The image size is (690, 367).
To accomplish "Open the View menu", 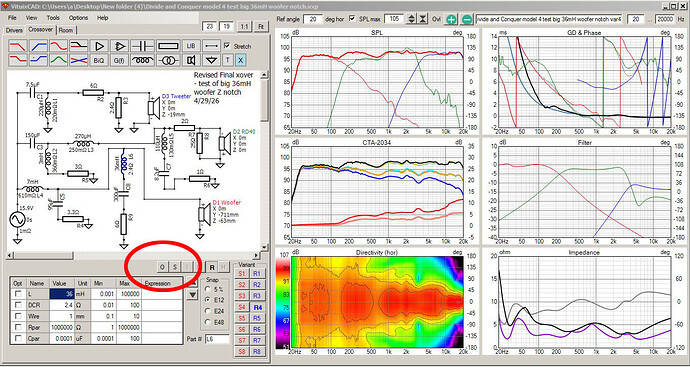I will pyautogui.click(x=32, y=18).
